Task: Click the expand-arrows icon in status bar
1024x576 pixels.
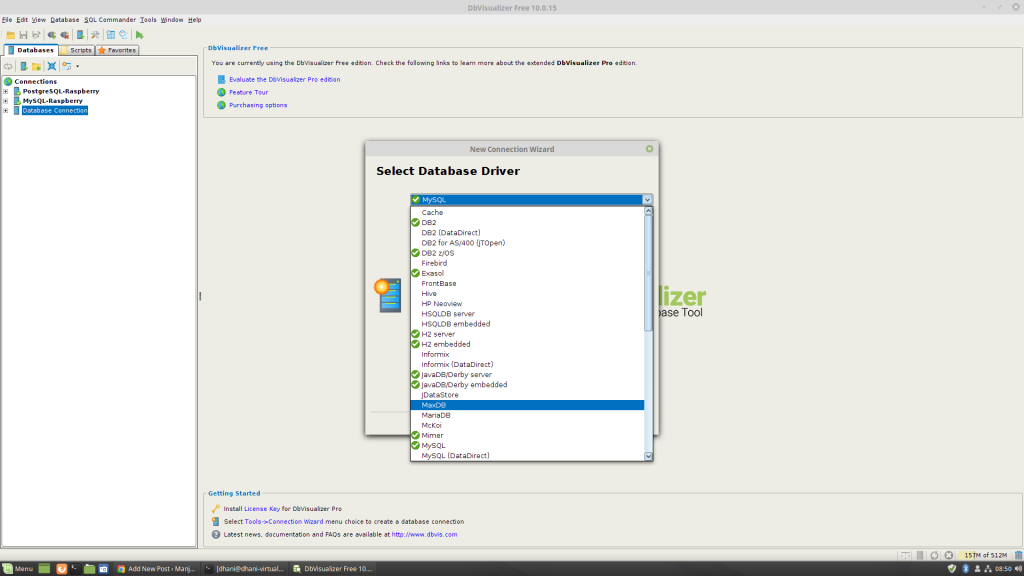Action: click(x=906, y=555)
